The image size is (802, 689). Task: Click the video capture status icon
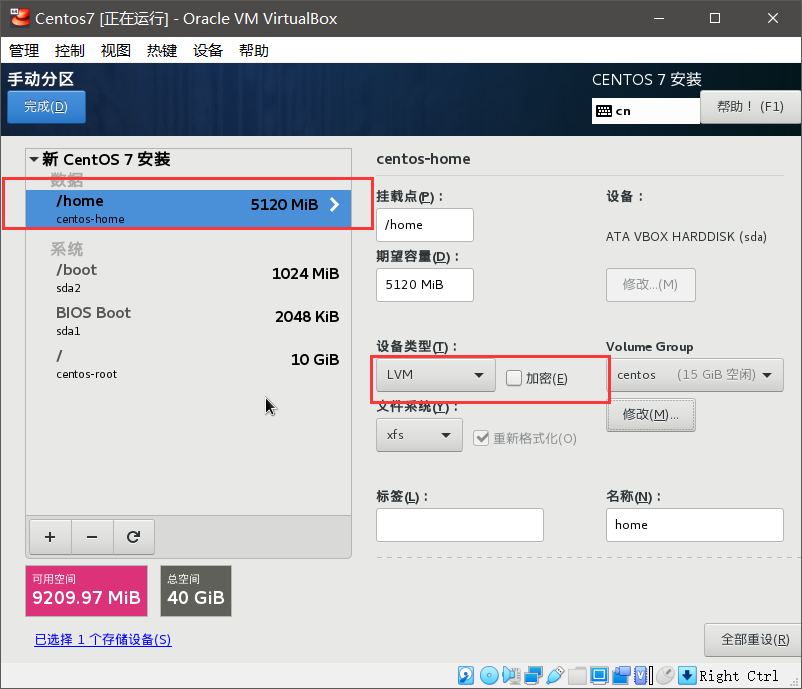point(621,675)
